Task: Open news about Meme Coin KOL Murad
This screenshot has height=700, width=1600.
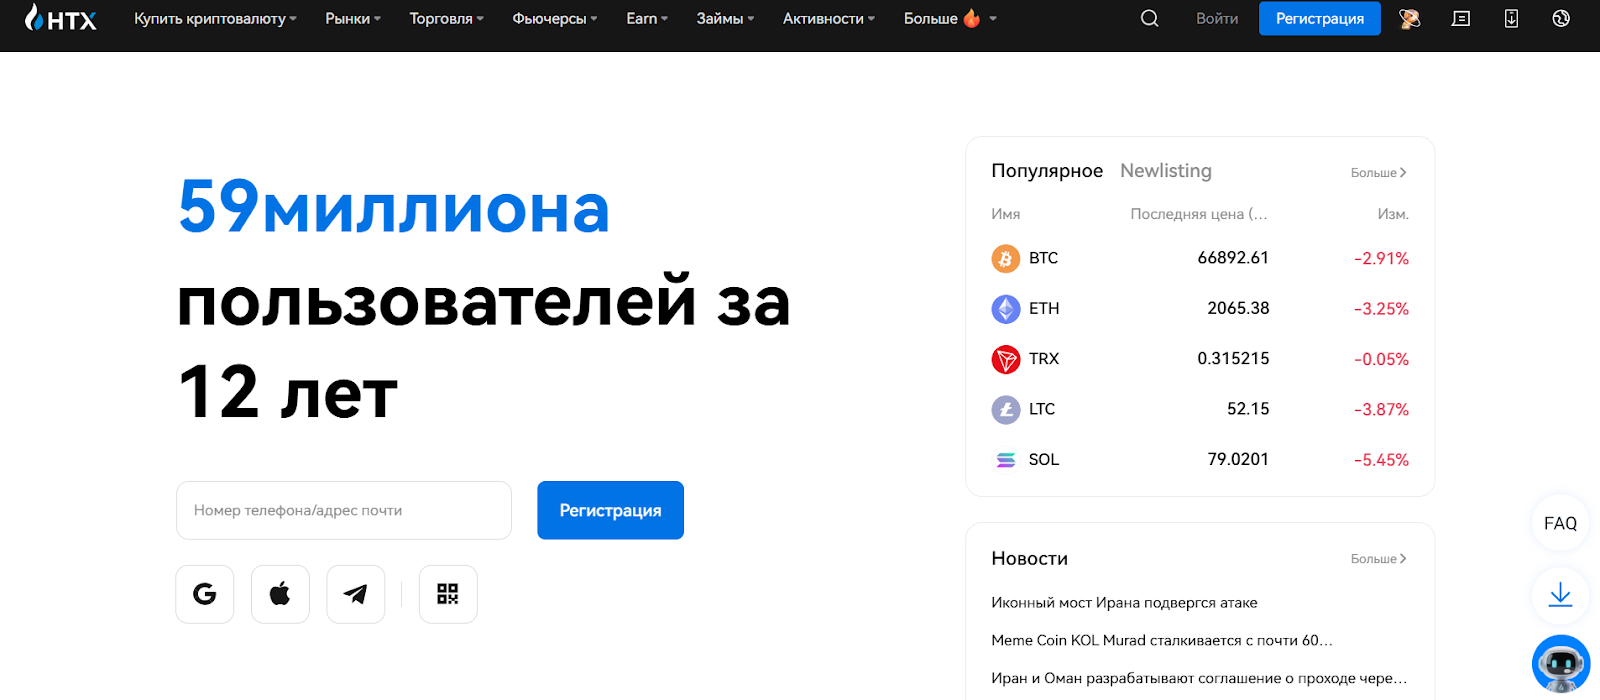Action: tap(1162, 640)
